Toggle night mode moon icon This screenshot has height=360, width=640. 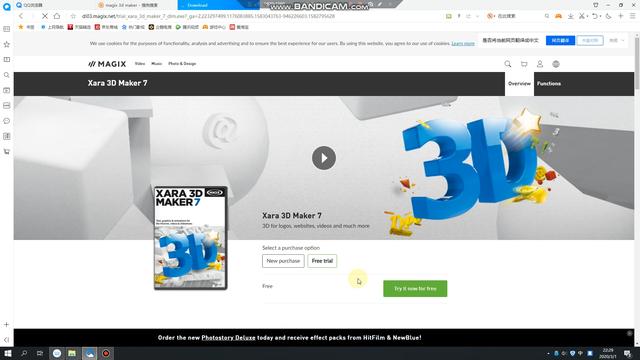coord(609,16)
